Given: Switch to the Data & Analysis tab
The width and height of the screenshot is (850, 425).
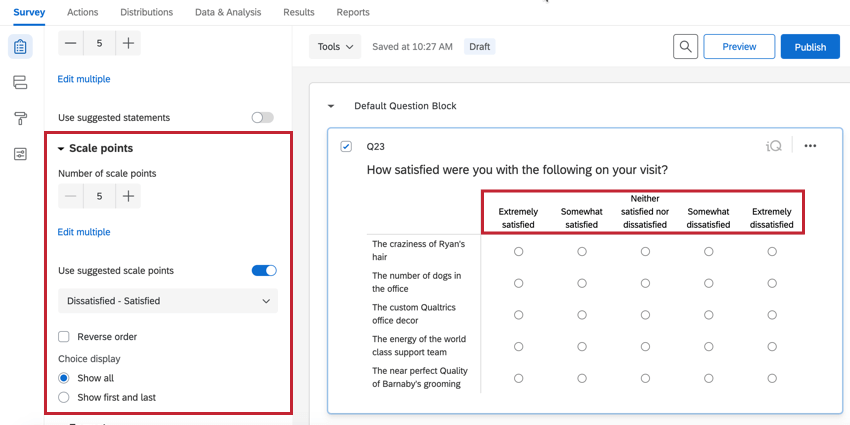Looking at the screenshot, I should [228, 12].
